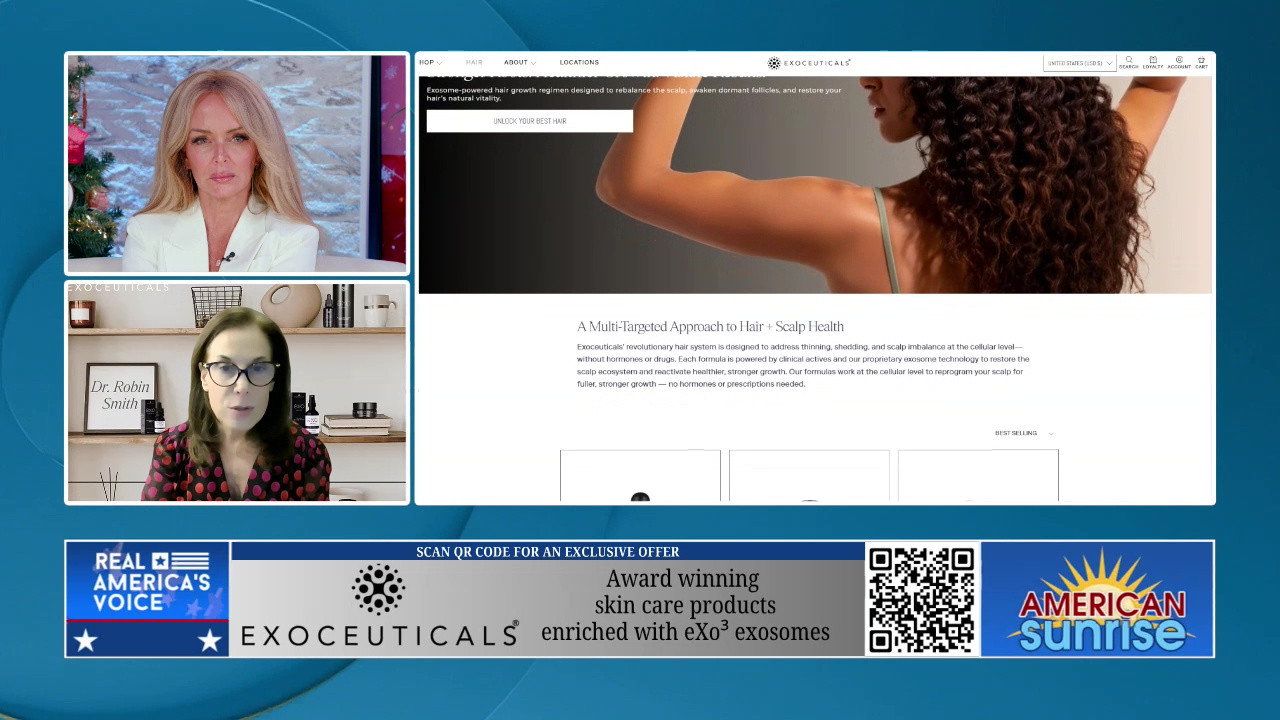Expand the Shop menu dropdown
Viewport: 1280px width, 720px height.
(x=430, y=63)
